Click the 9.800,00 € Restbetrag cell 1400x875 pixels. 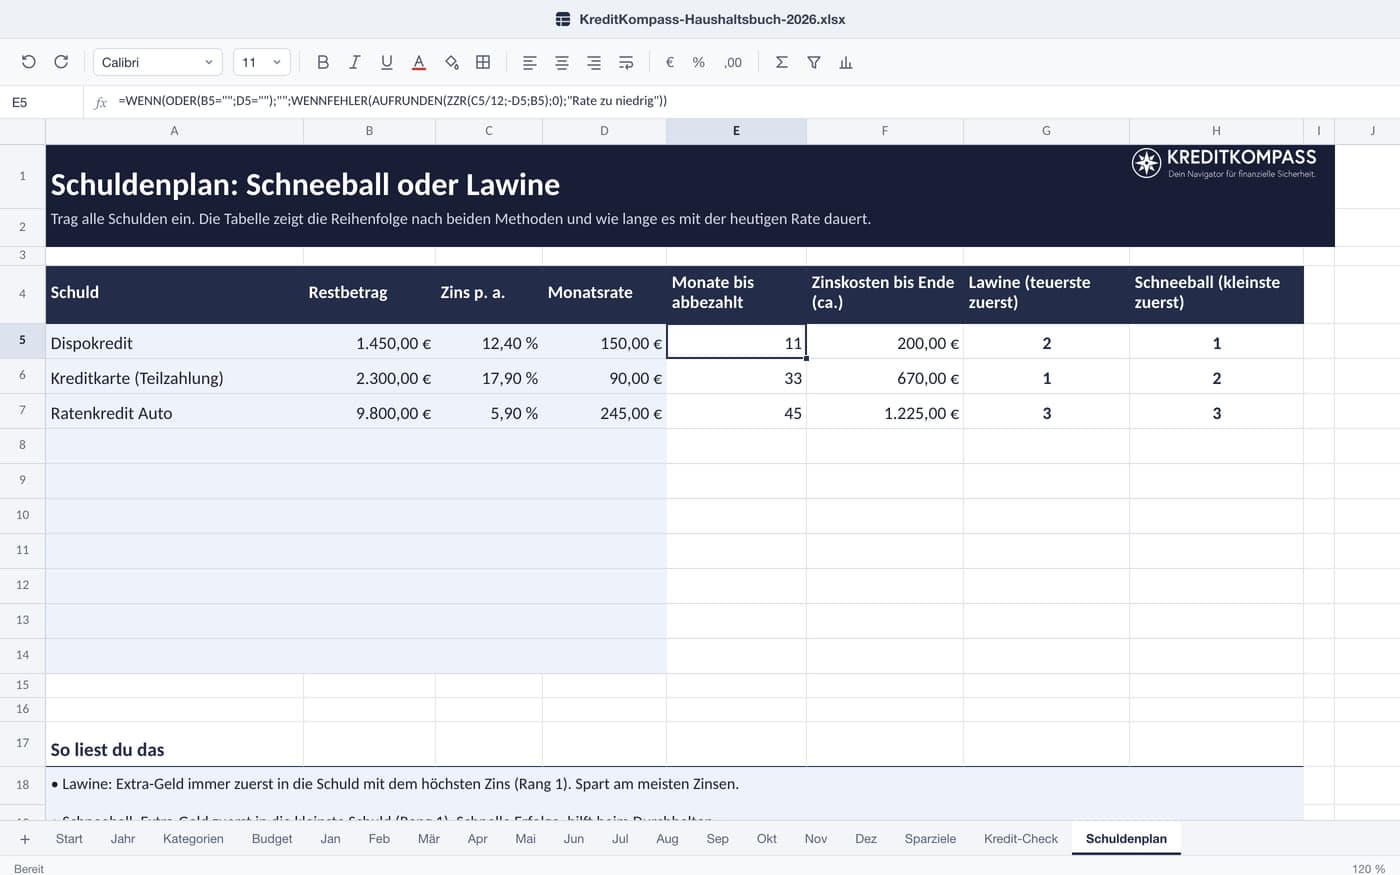pos(369,412)
